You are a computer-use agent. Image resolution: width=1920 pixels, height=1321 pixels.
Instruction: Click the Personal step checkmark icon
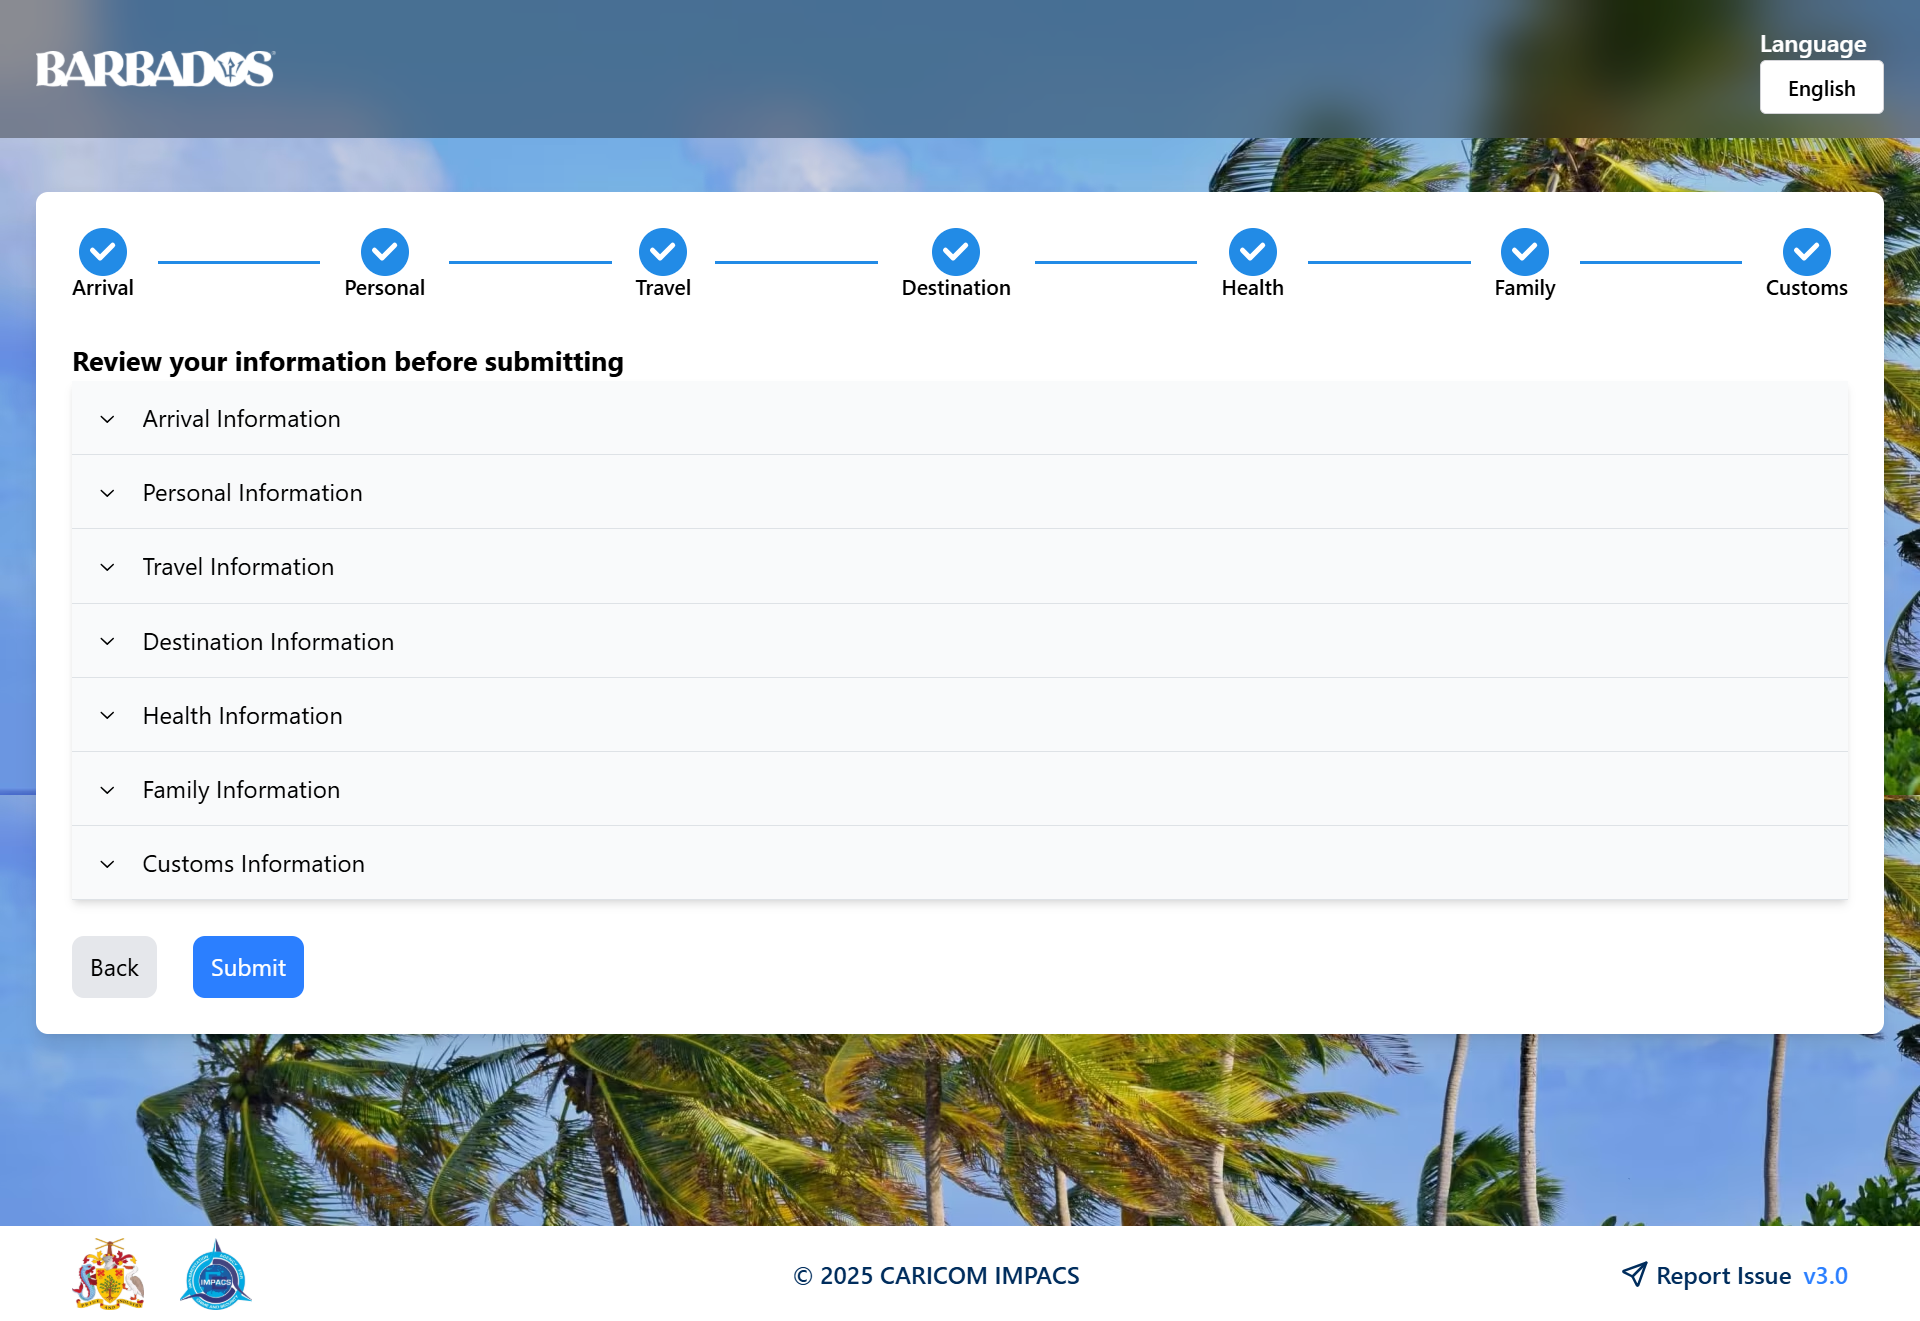[384, 252]
